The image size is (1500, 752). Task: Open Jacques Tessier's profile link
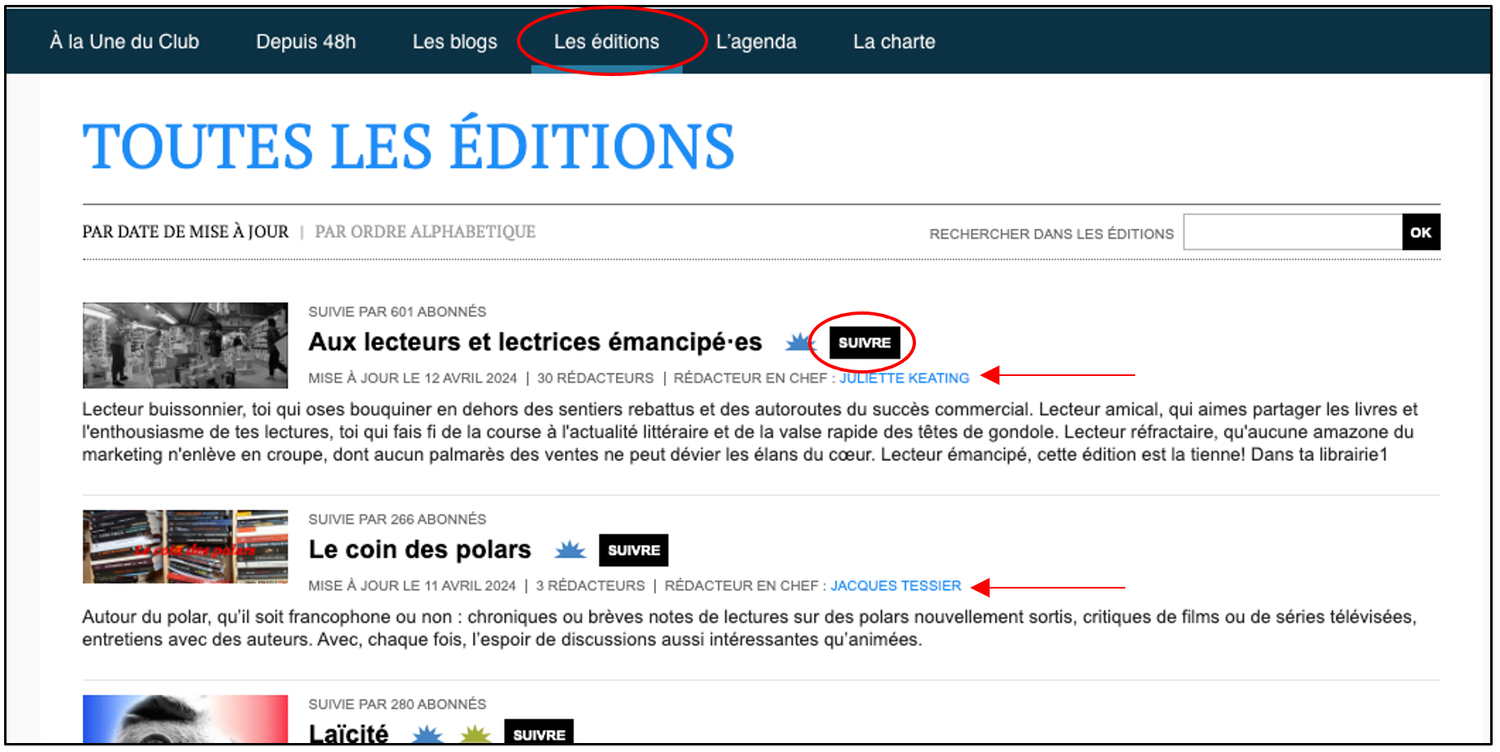pyautogui.click(x=896, y=586)
